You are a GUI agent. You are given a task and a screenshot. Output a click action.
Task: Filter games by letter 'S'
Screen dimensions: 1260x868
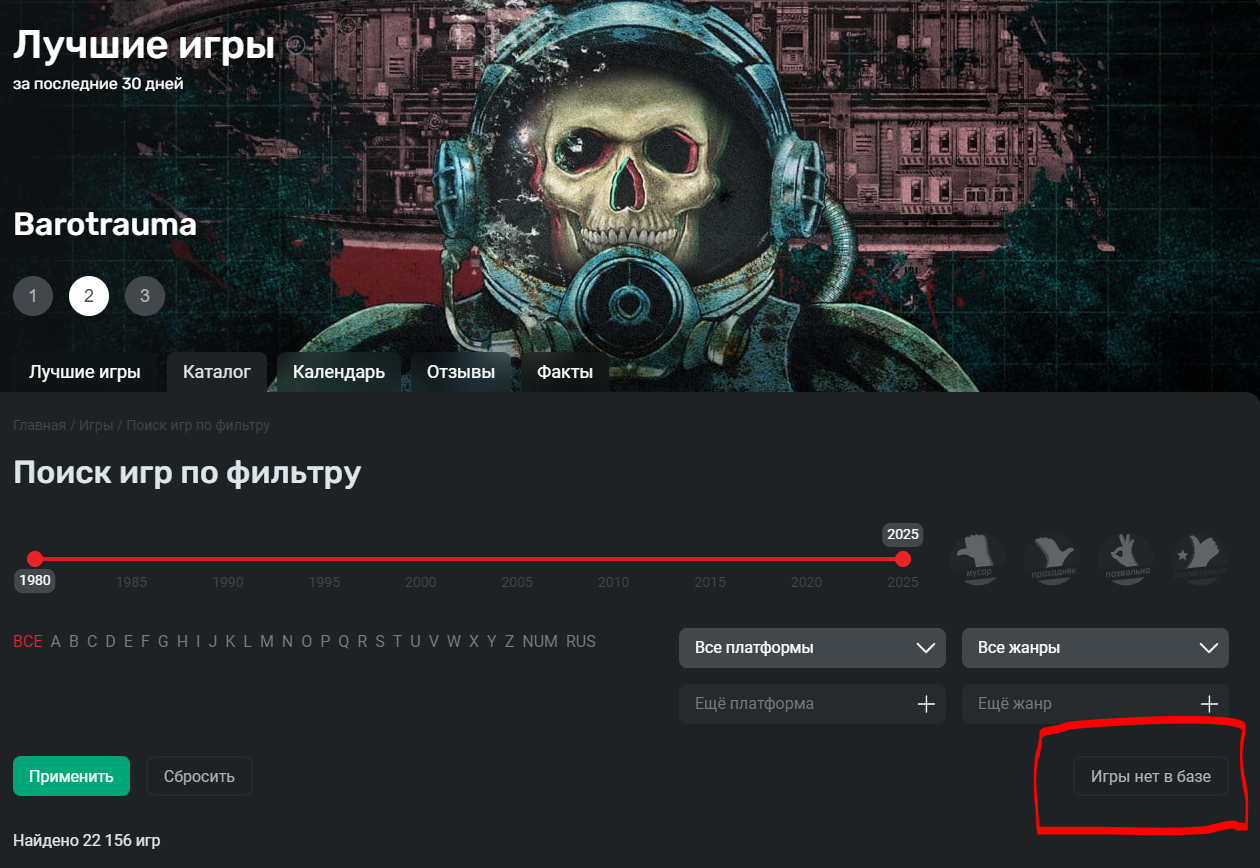click(379, 642)
